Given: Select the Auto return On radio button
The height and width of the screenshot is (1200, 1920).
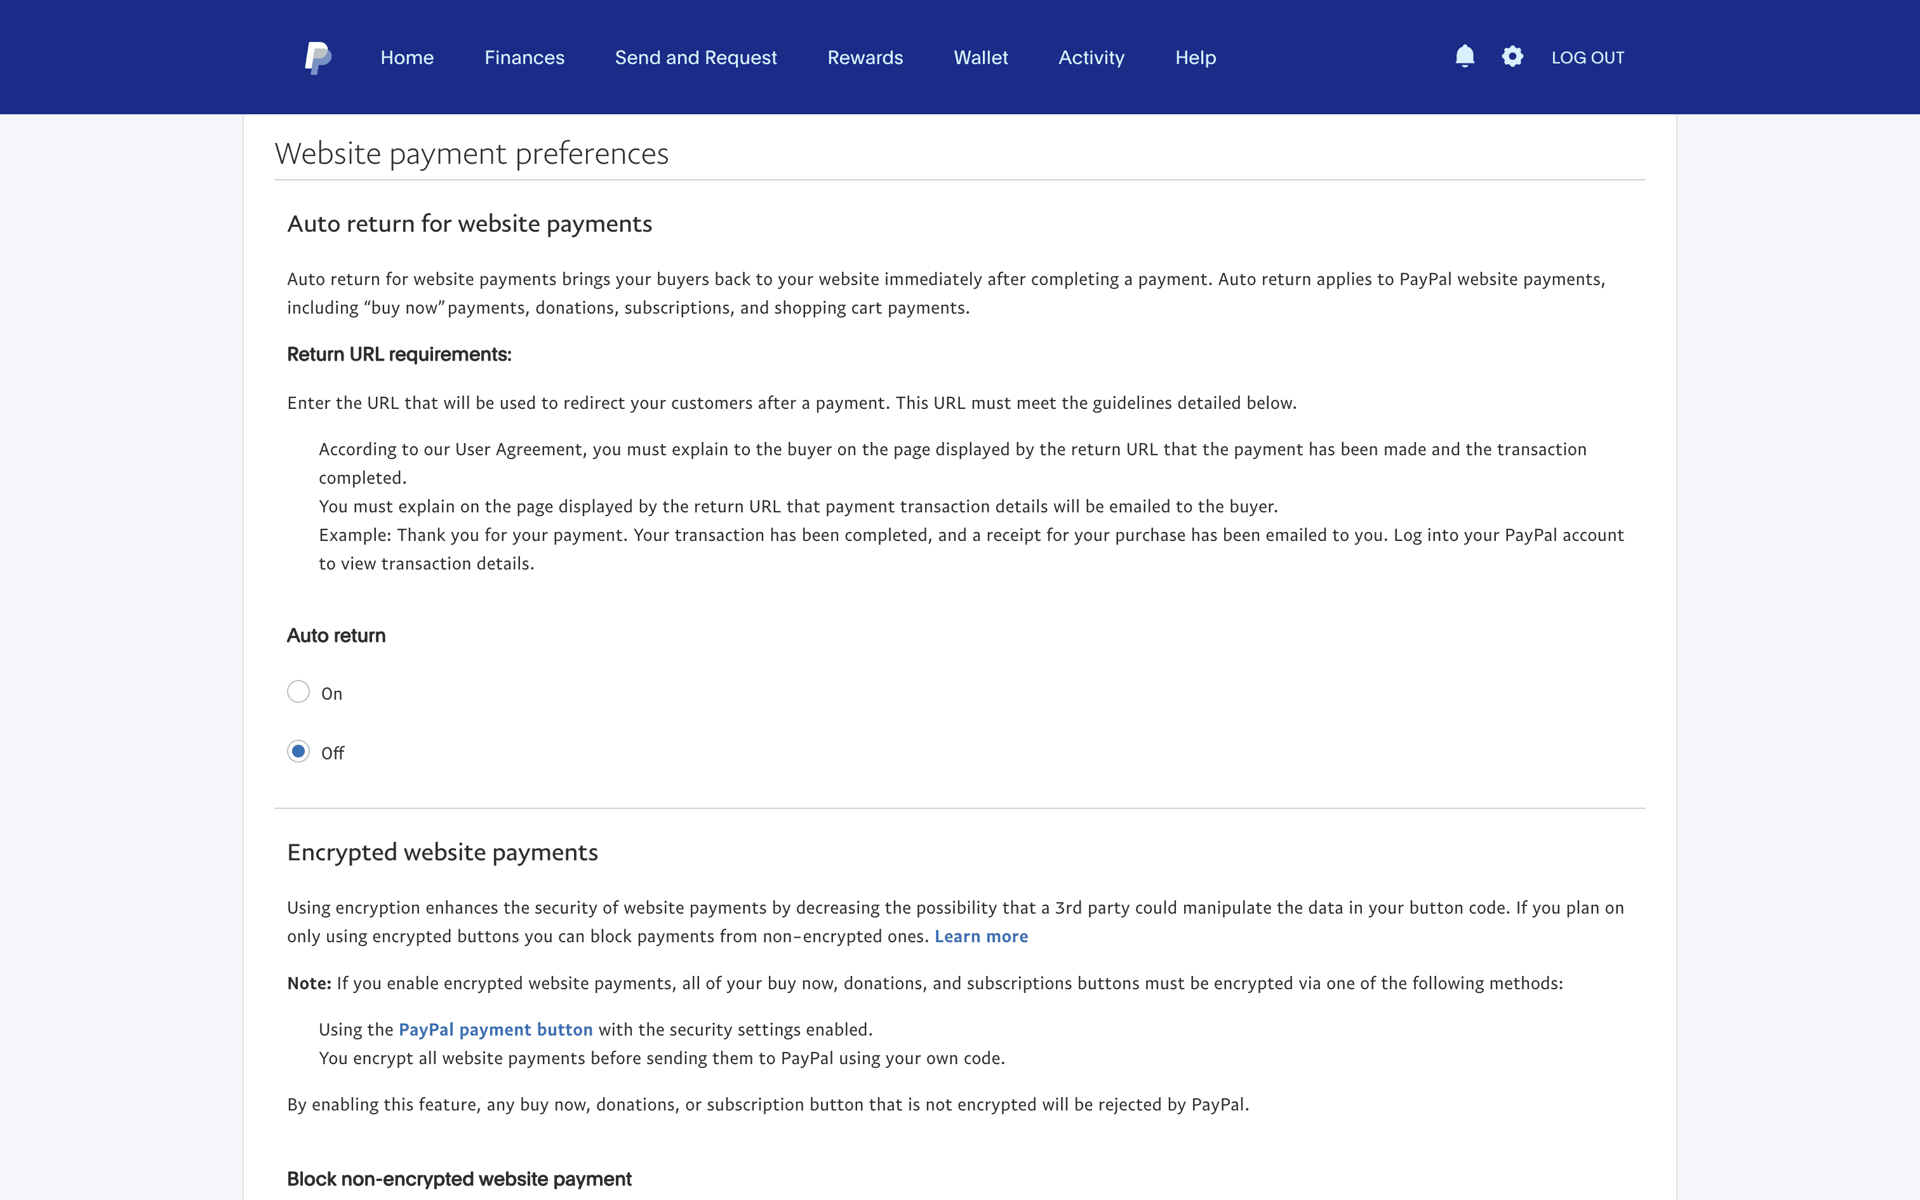Looking at the screenshot, I should point(298,692).
